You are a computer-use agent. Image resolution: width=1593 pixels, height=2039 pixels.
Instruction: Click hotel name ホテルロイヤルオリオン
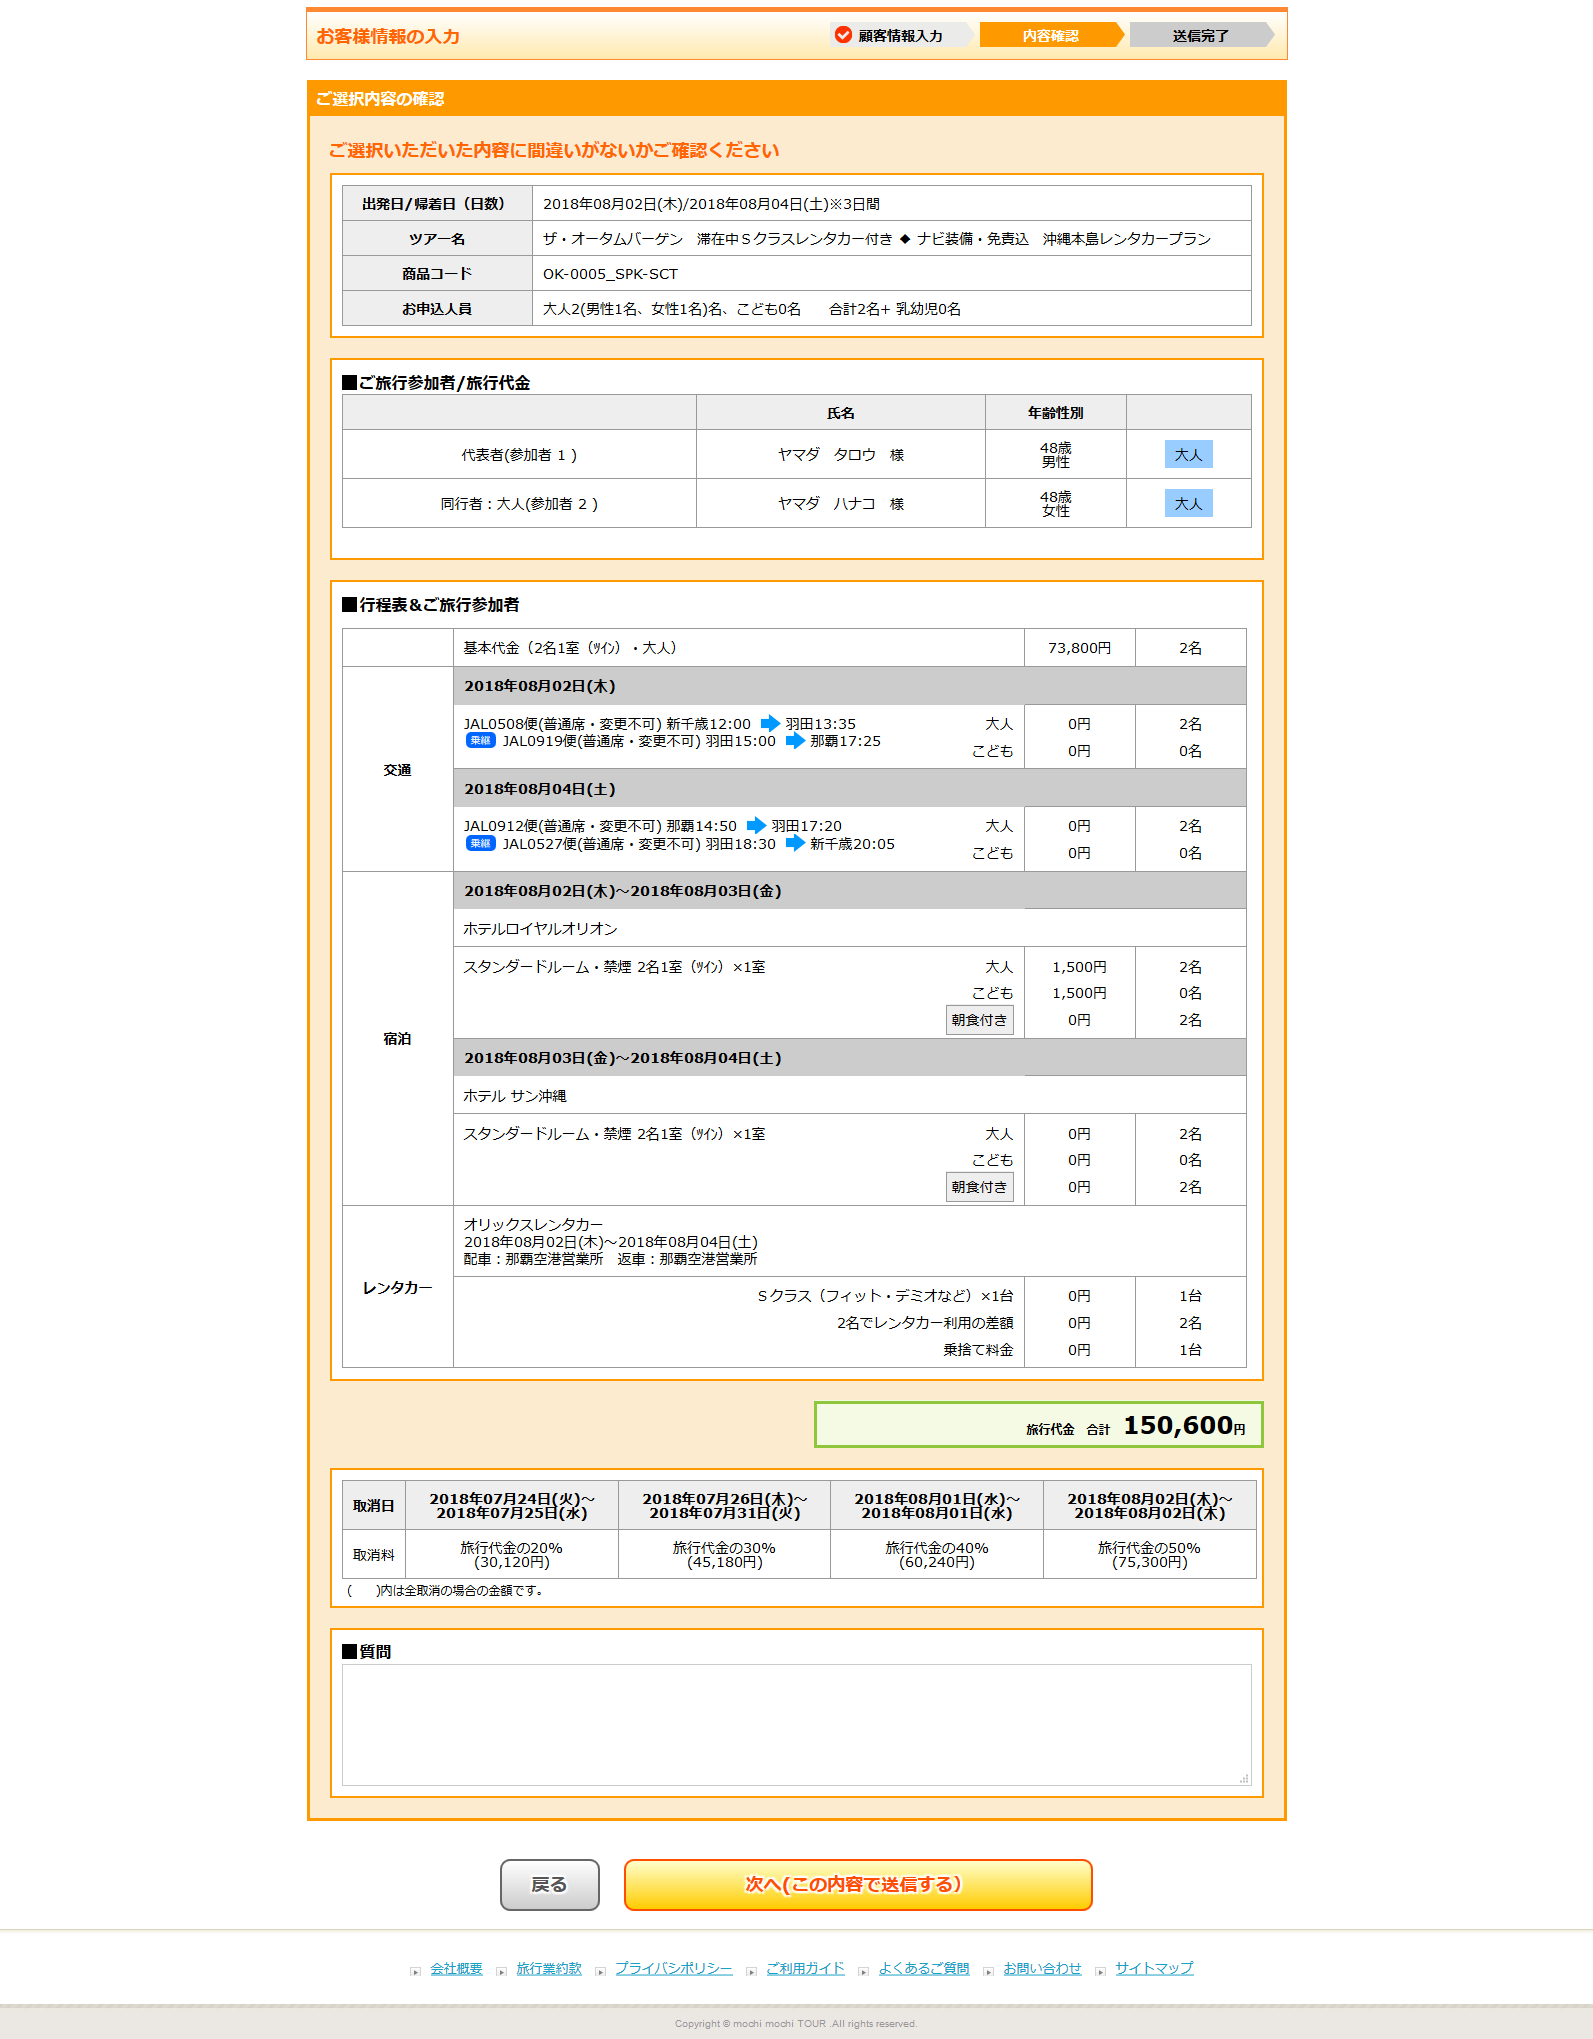pos(540,928)
